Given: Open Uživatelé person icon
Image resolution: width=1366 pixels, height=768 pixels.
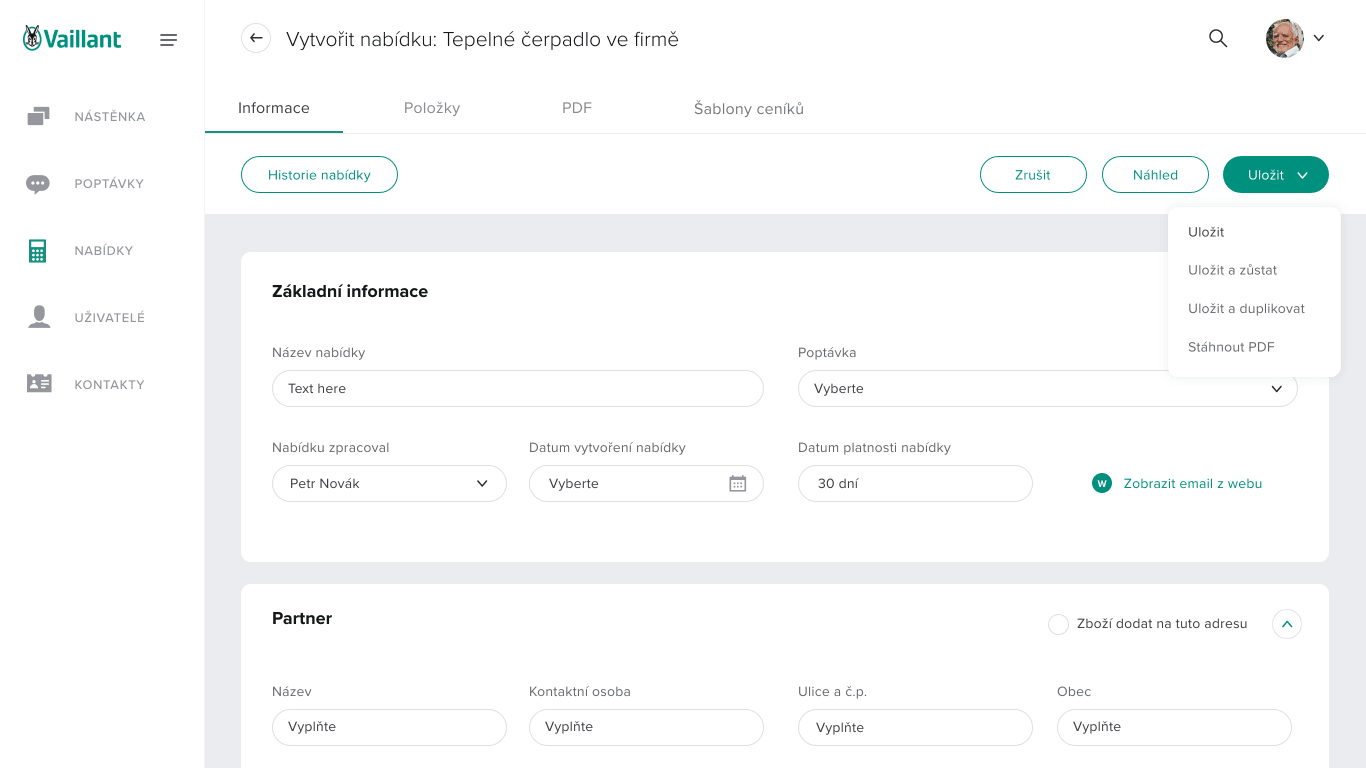Looking at the screenshot, I should coord(39,317).
